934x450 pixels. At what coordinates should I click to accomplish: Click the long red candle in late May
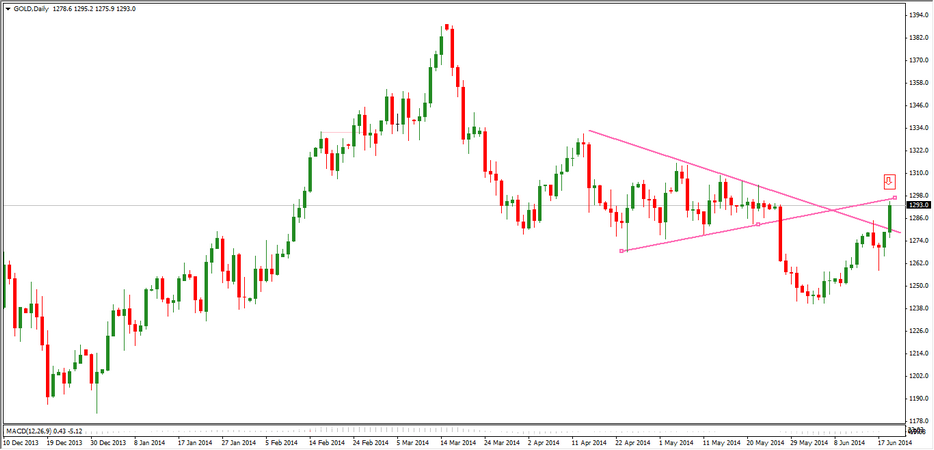coord(780,236)
